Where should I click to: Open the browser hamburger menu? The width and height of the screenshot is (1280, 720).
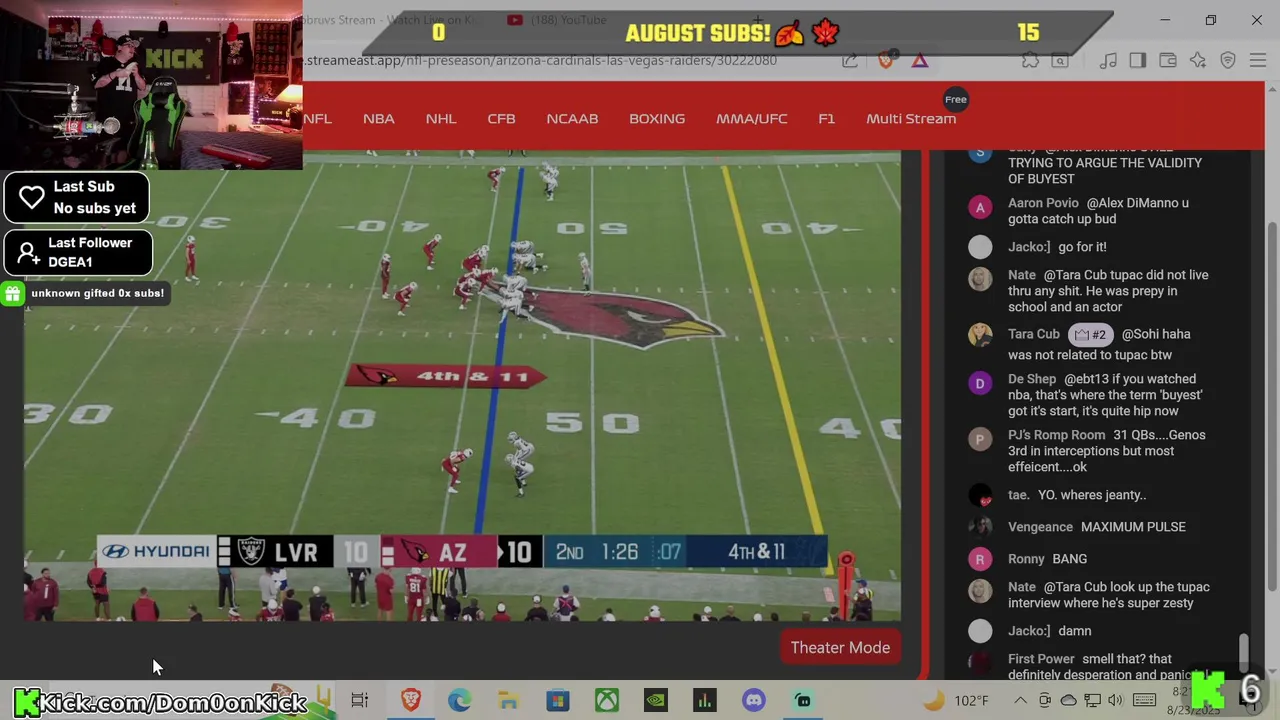1257,61
